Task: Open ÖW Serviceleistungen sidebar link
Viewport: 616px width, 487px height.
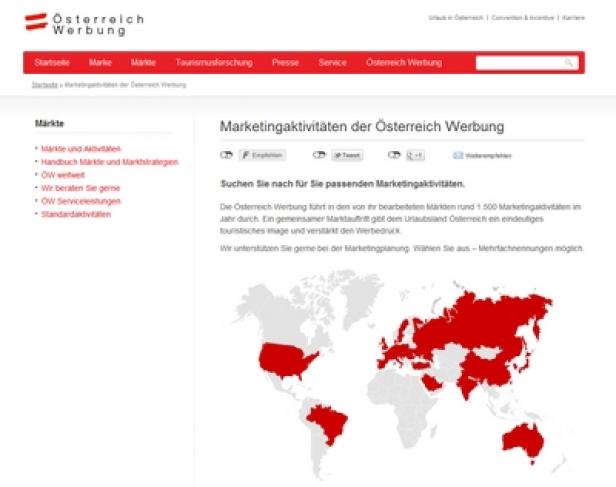Action: point(81,201)
